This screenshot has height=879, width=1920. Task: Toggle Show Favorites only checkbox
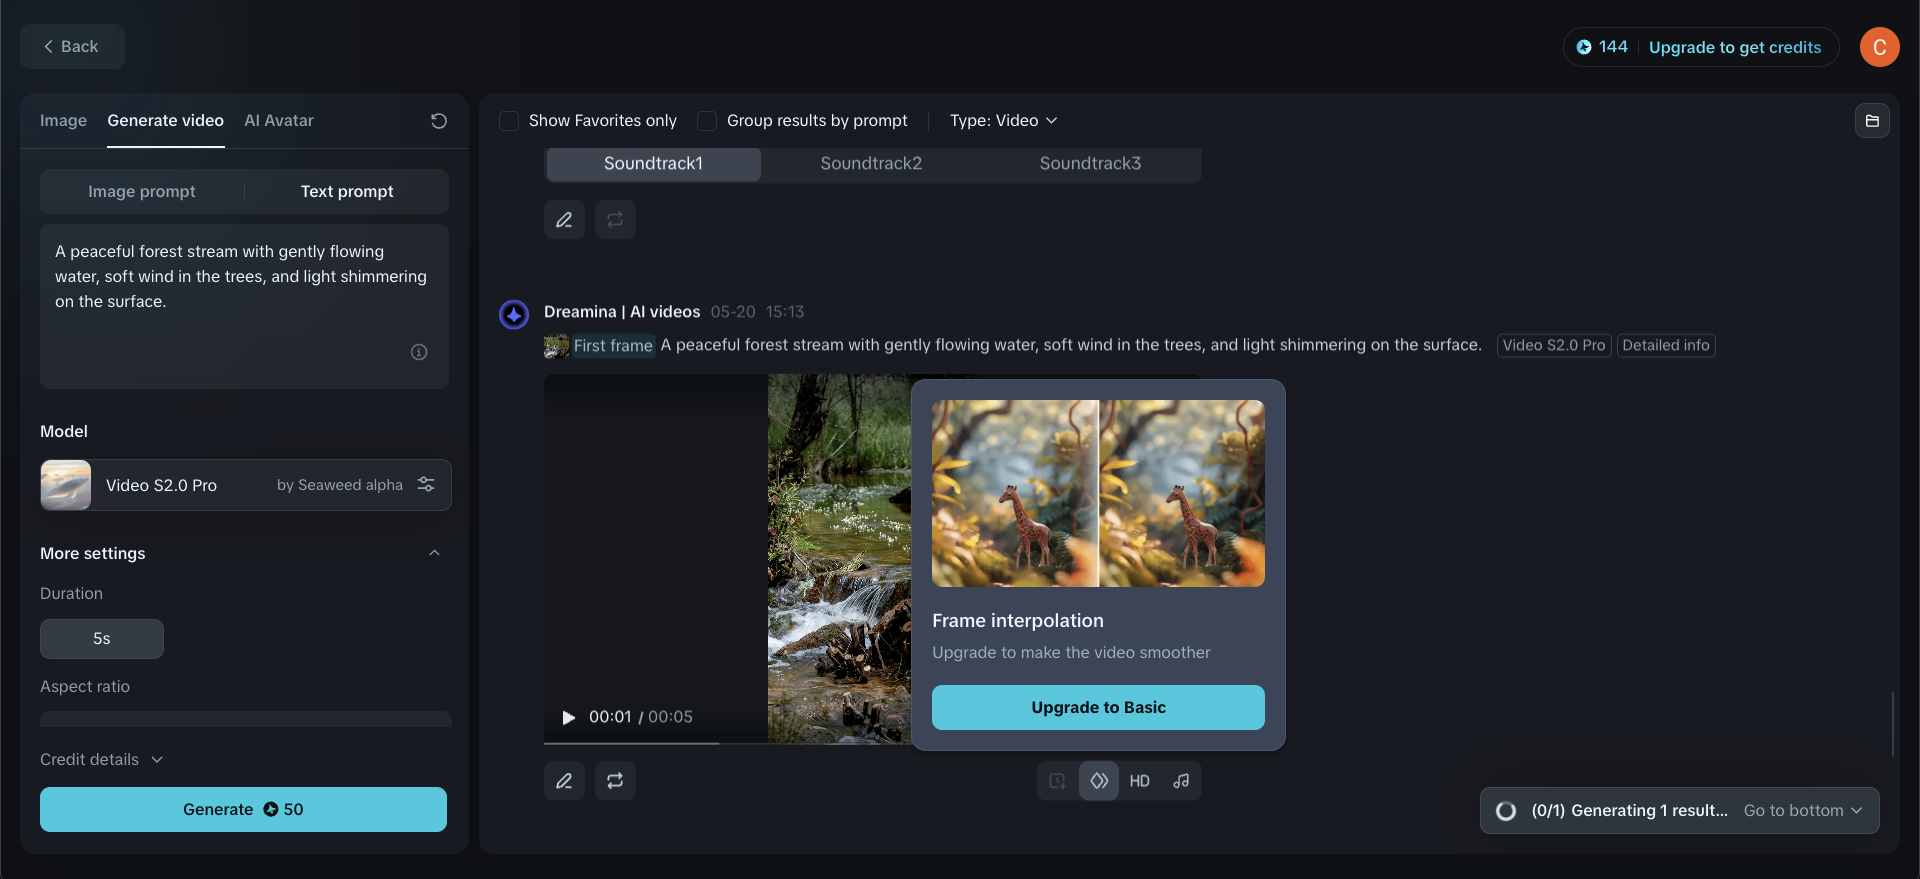[509, 121]
